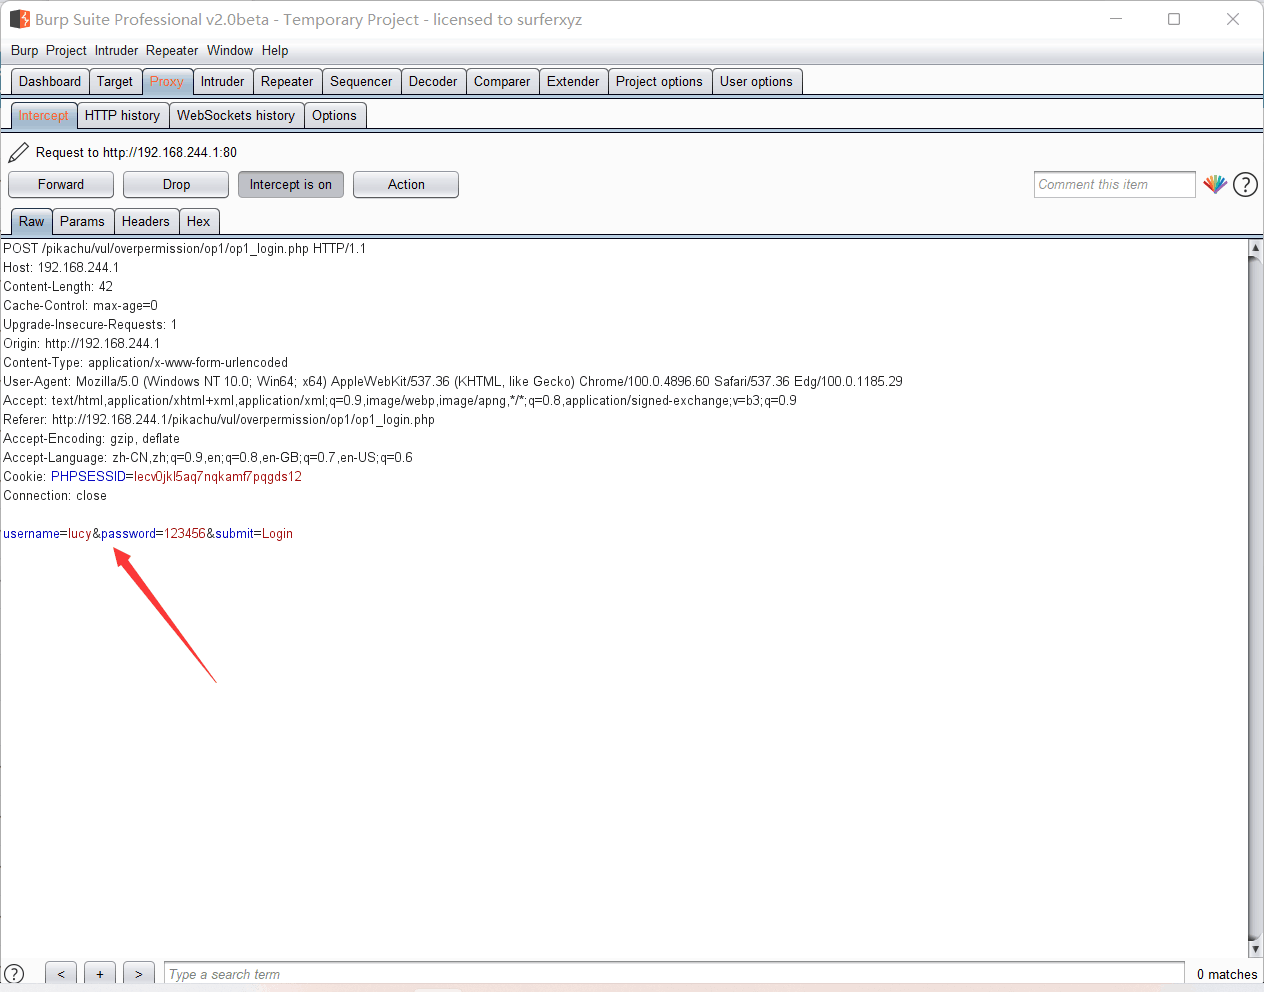The image size is (1264, 992).
Task: Open the Project options tab
Action: (659, 82)
